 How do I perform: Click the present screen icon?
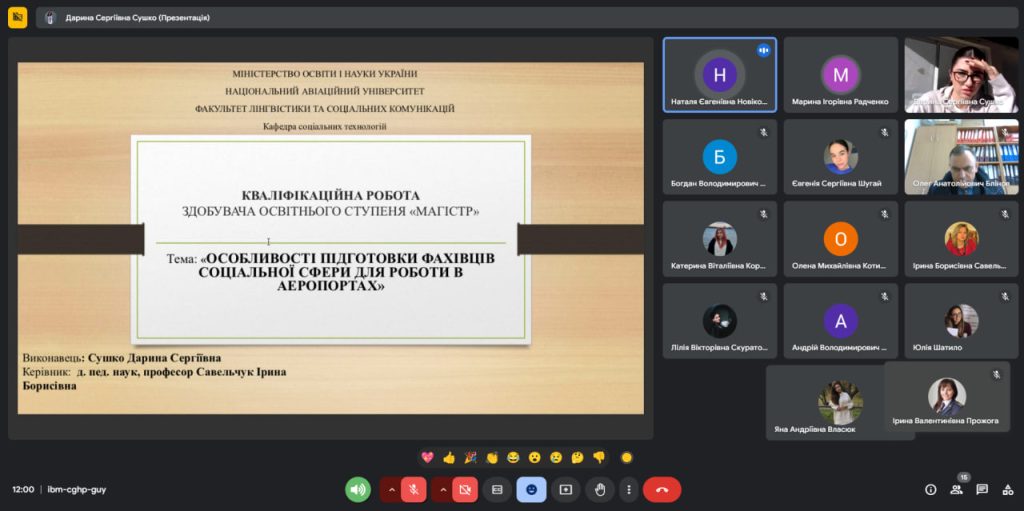tap(565, 489)
